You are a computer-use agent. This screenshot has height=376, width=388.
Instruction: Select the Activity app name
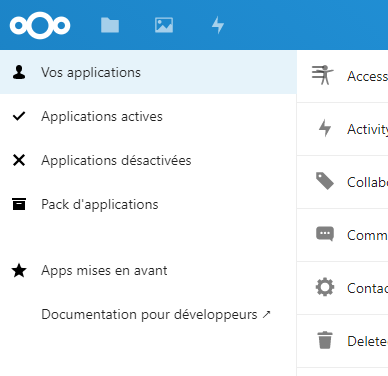[x=367, y=129]
